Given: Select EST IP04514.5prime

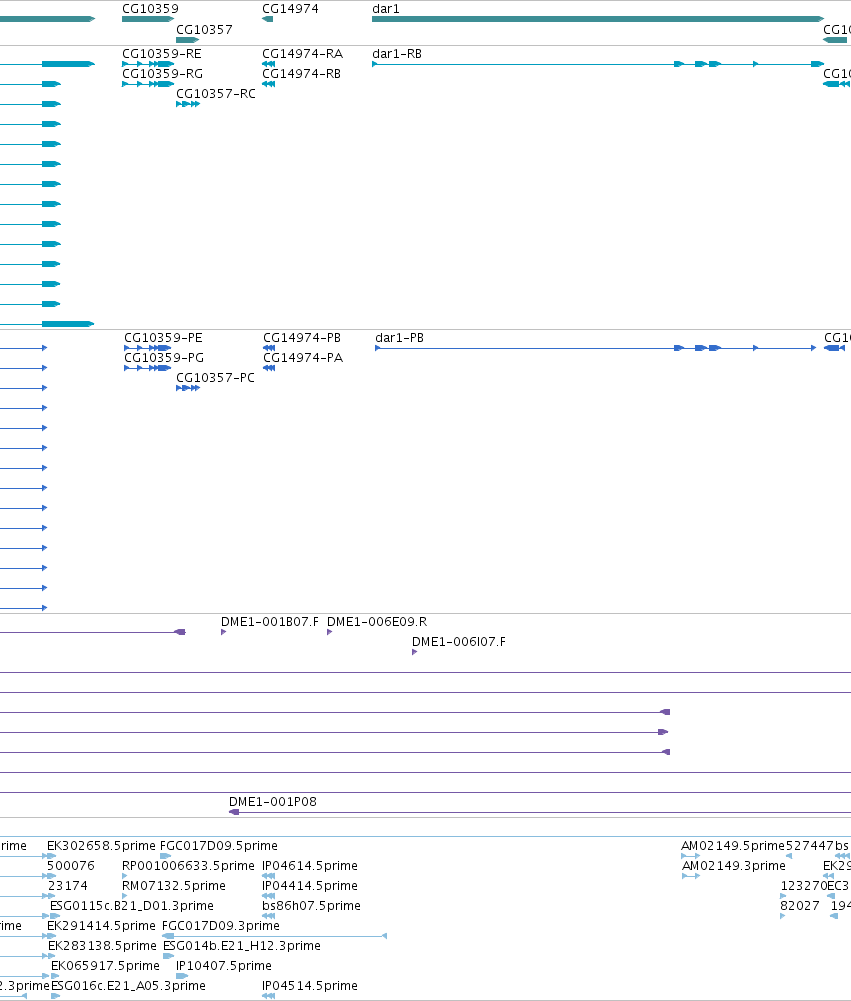Looking at the screenshot, I should tap(310, 986).
